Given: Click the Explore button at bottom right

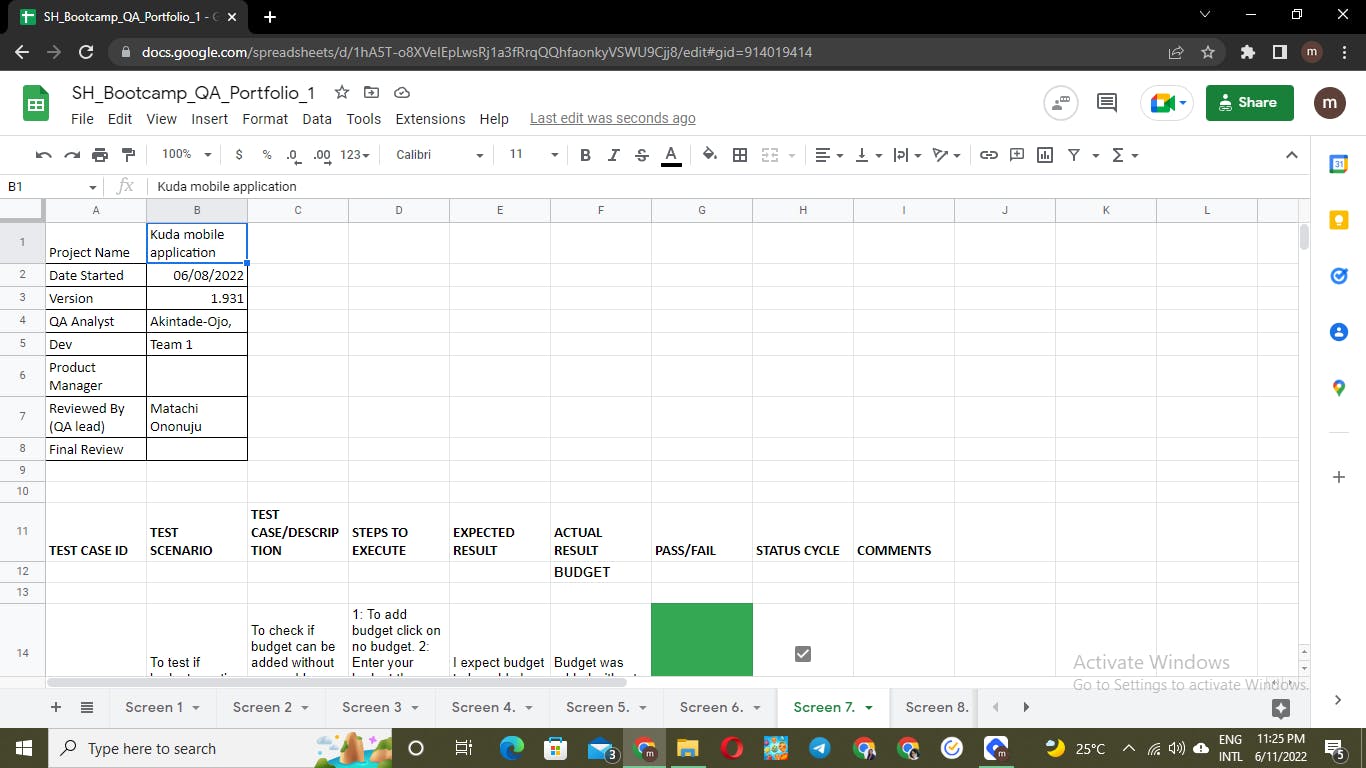Looking at the screenshot, I should click(1281, 708).
